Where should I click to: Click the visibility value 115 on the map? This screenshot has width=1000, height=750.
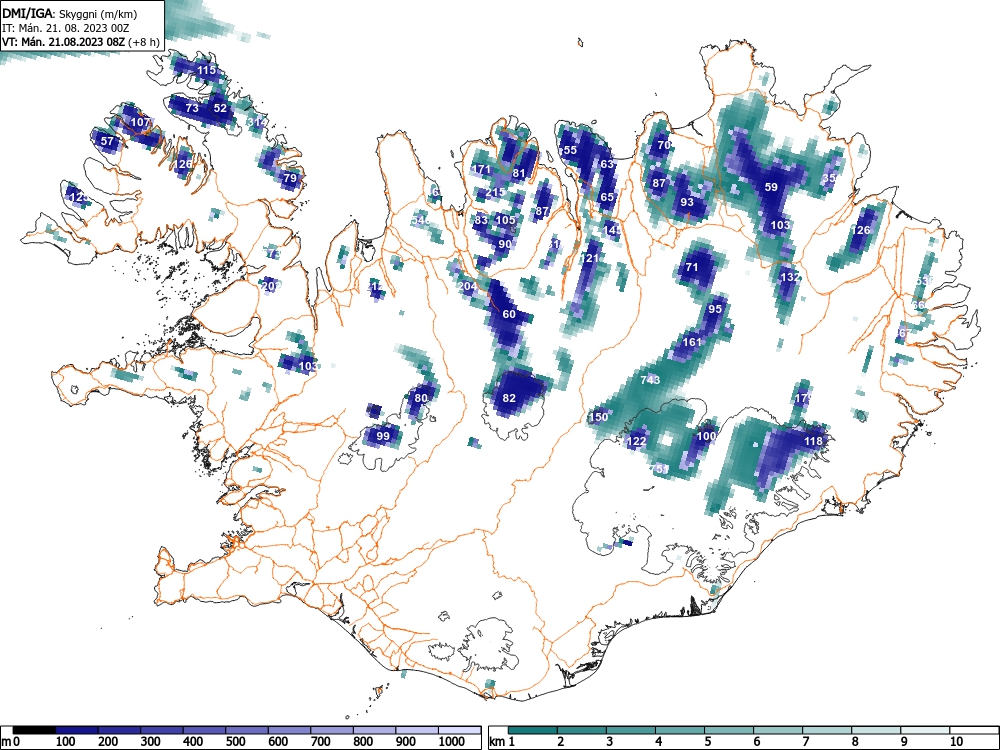pos(207,70)
